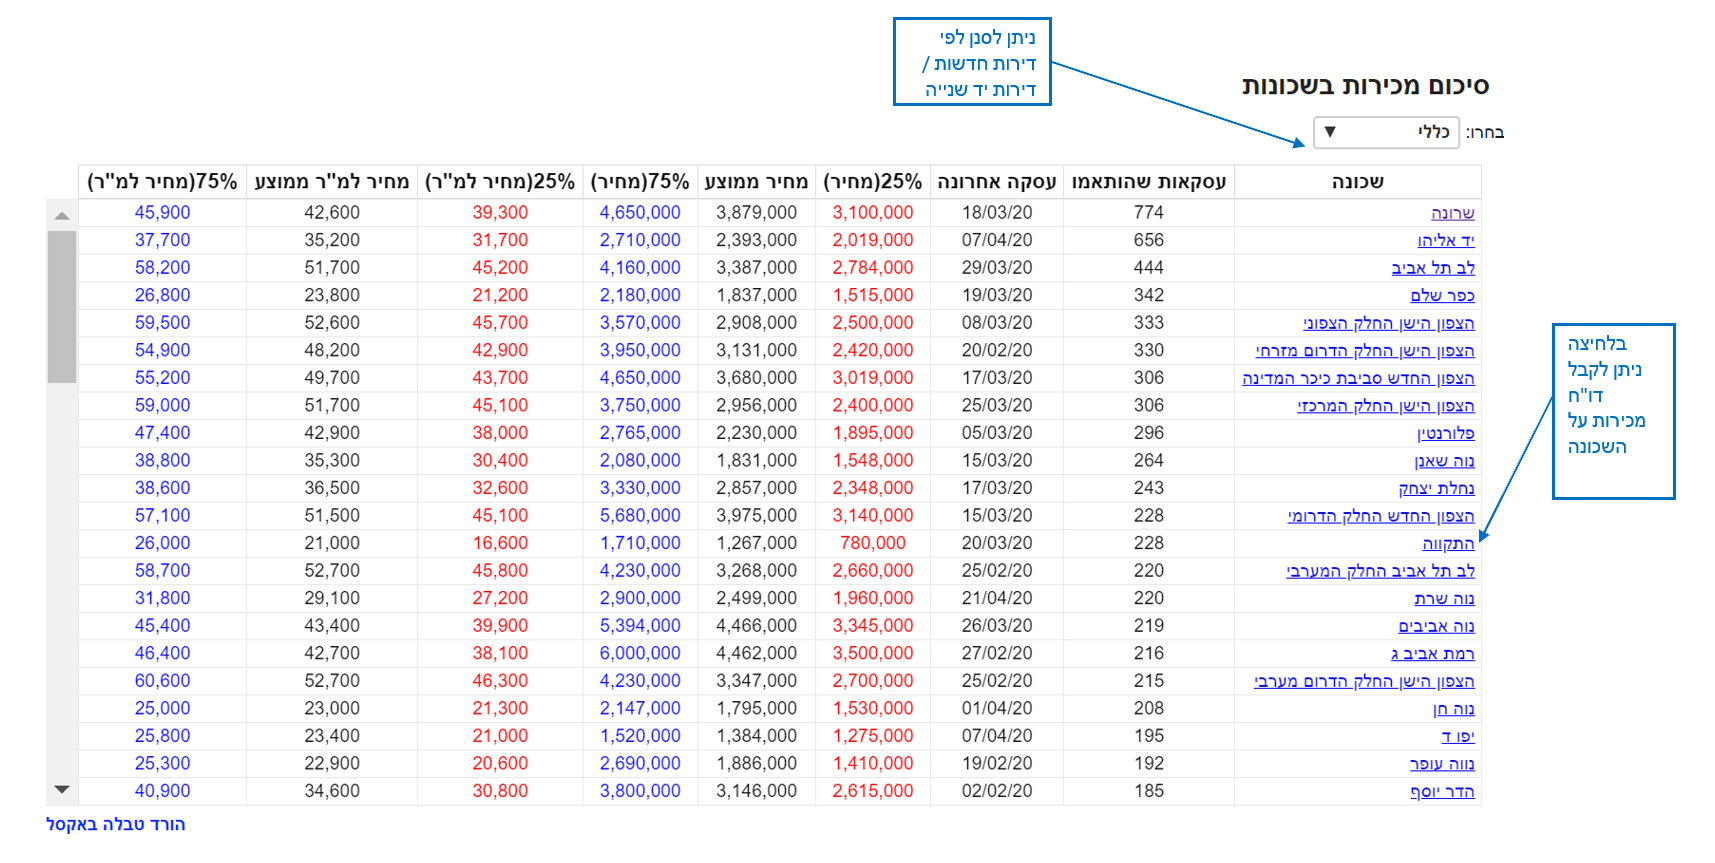The height and width of the screenshot is (863, 1715).
Task: Open the נחלת יצחק neighborhood link
Action: tap(1436, 488)
